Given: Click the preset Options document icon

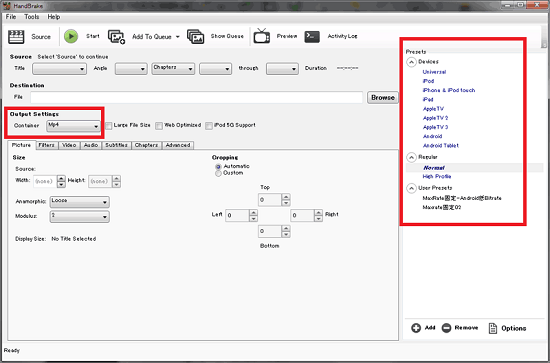Looking at the screenshot, I should pyautogui.click(x=493, y=328).
